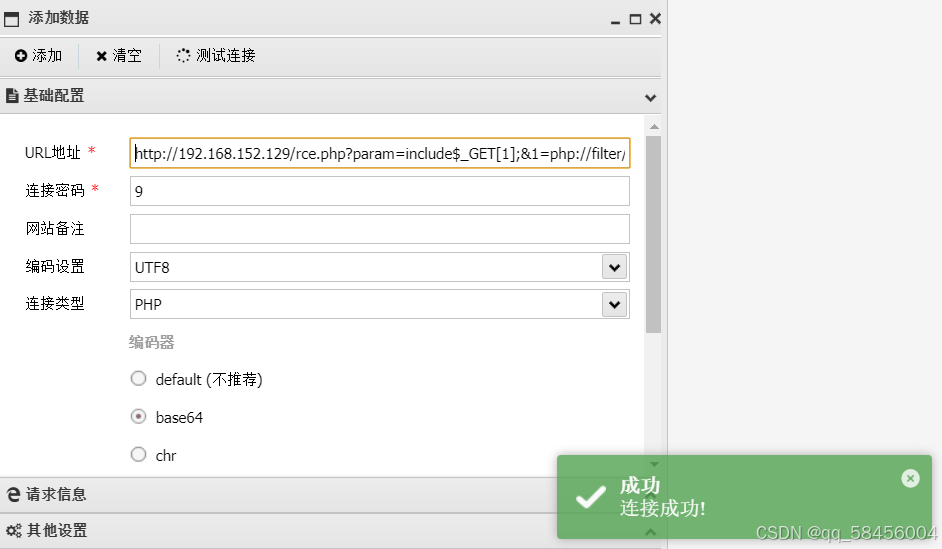Focus the 网站备注 note field
Image resolution: width=942 pixels, height=549 pixels.
(x=380, y=229)
